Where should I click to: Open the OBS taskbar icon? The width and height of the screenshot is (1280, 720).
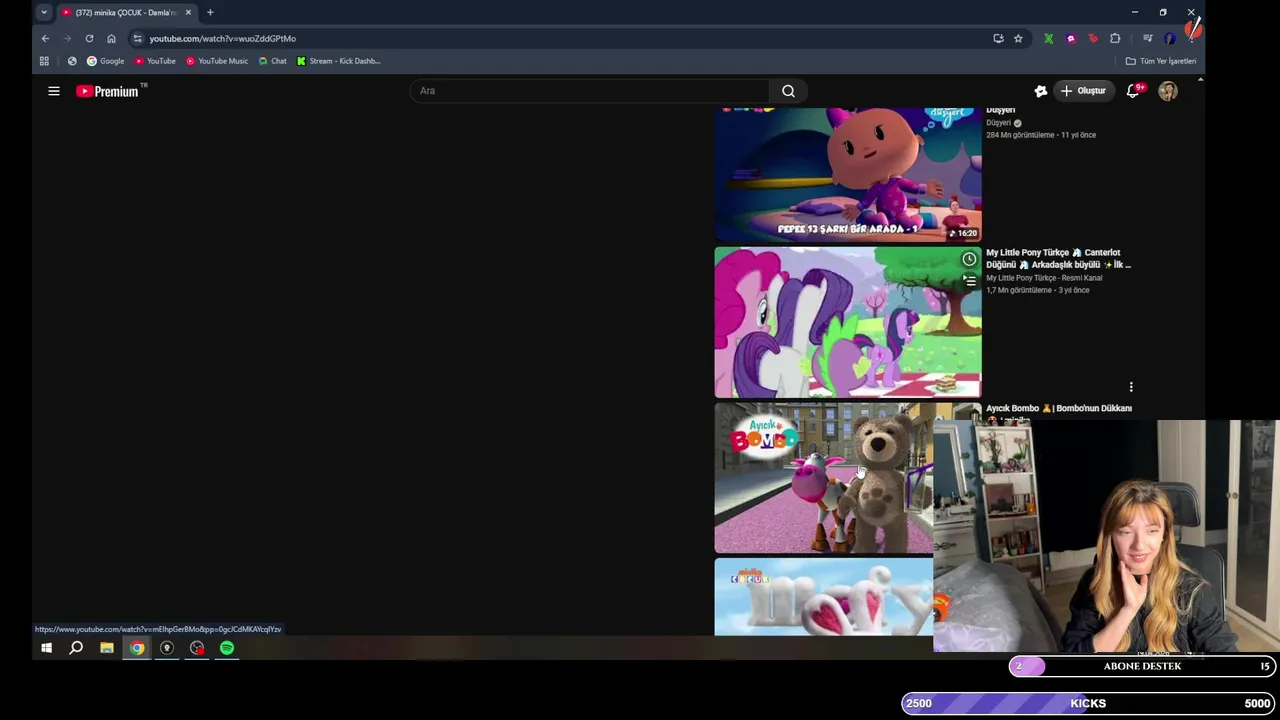(167, 648)
